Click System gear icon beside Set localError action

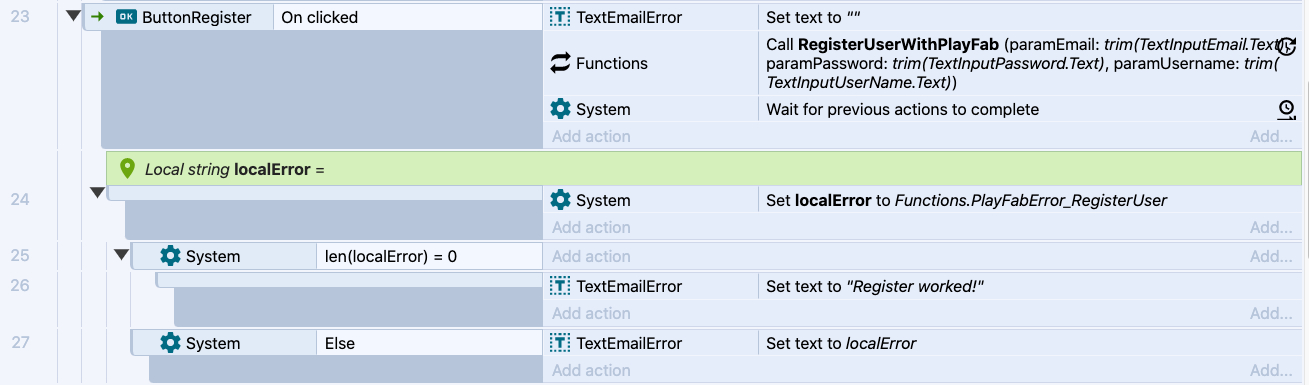561,200
